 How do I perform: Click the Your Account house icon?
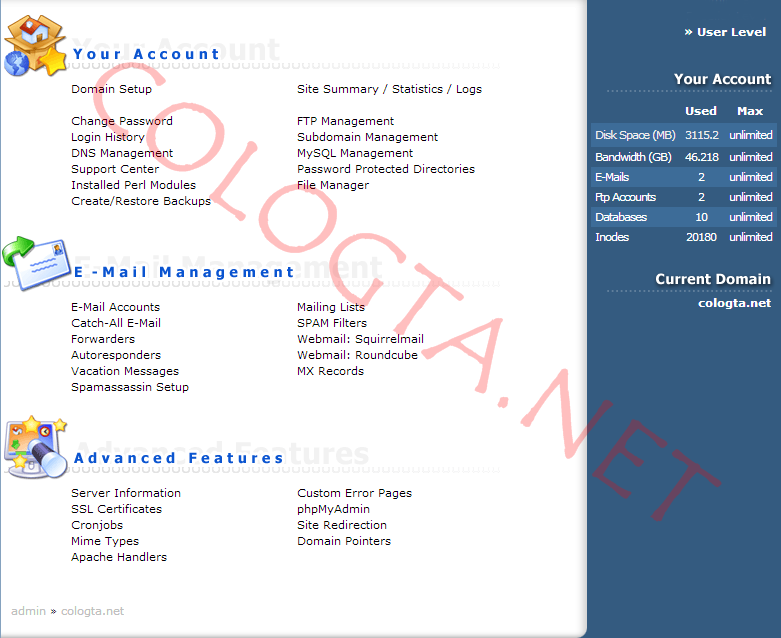tap(34, 46)
